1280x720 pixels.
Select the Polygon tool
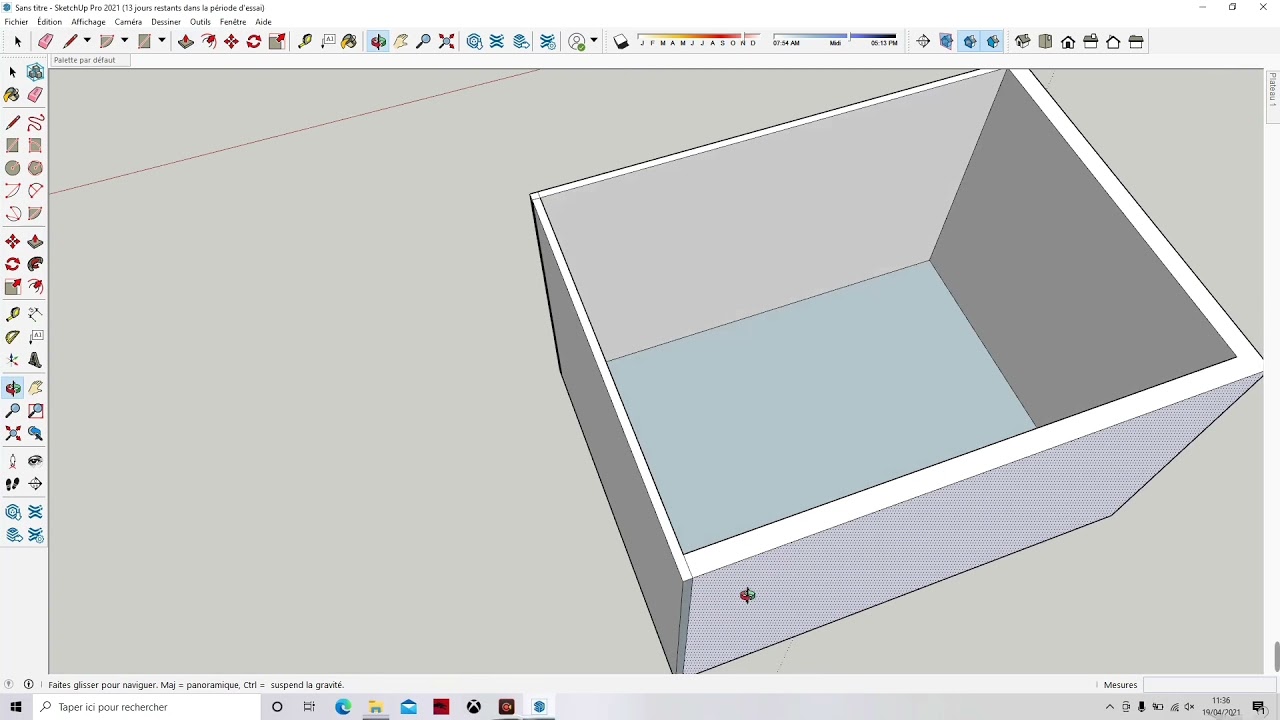click(35, 168)
